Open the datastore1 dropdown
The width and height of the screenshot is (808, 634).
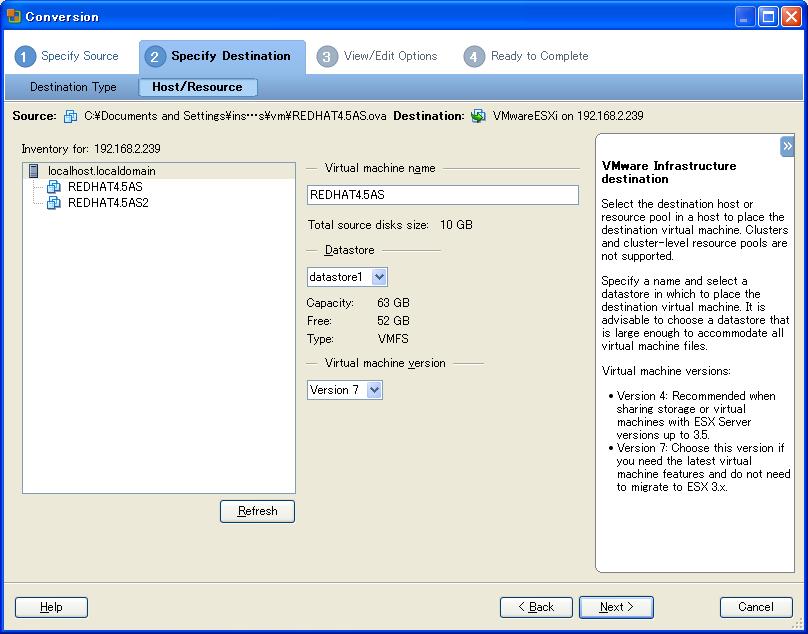379,277
